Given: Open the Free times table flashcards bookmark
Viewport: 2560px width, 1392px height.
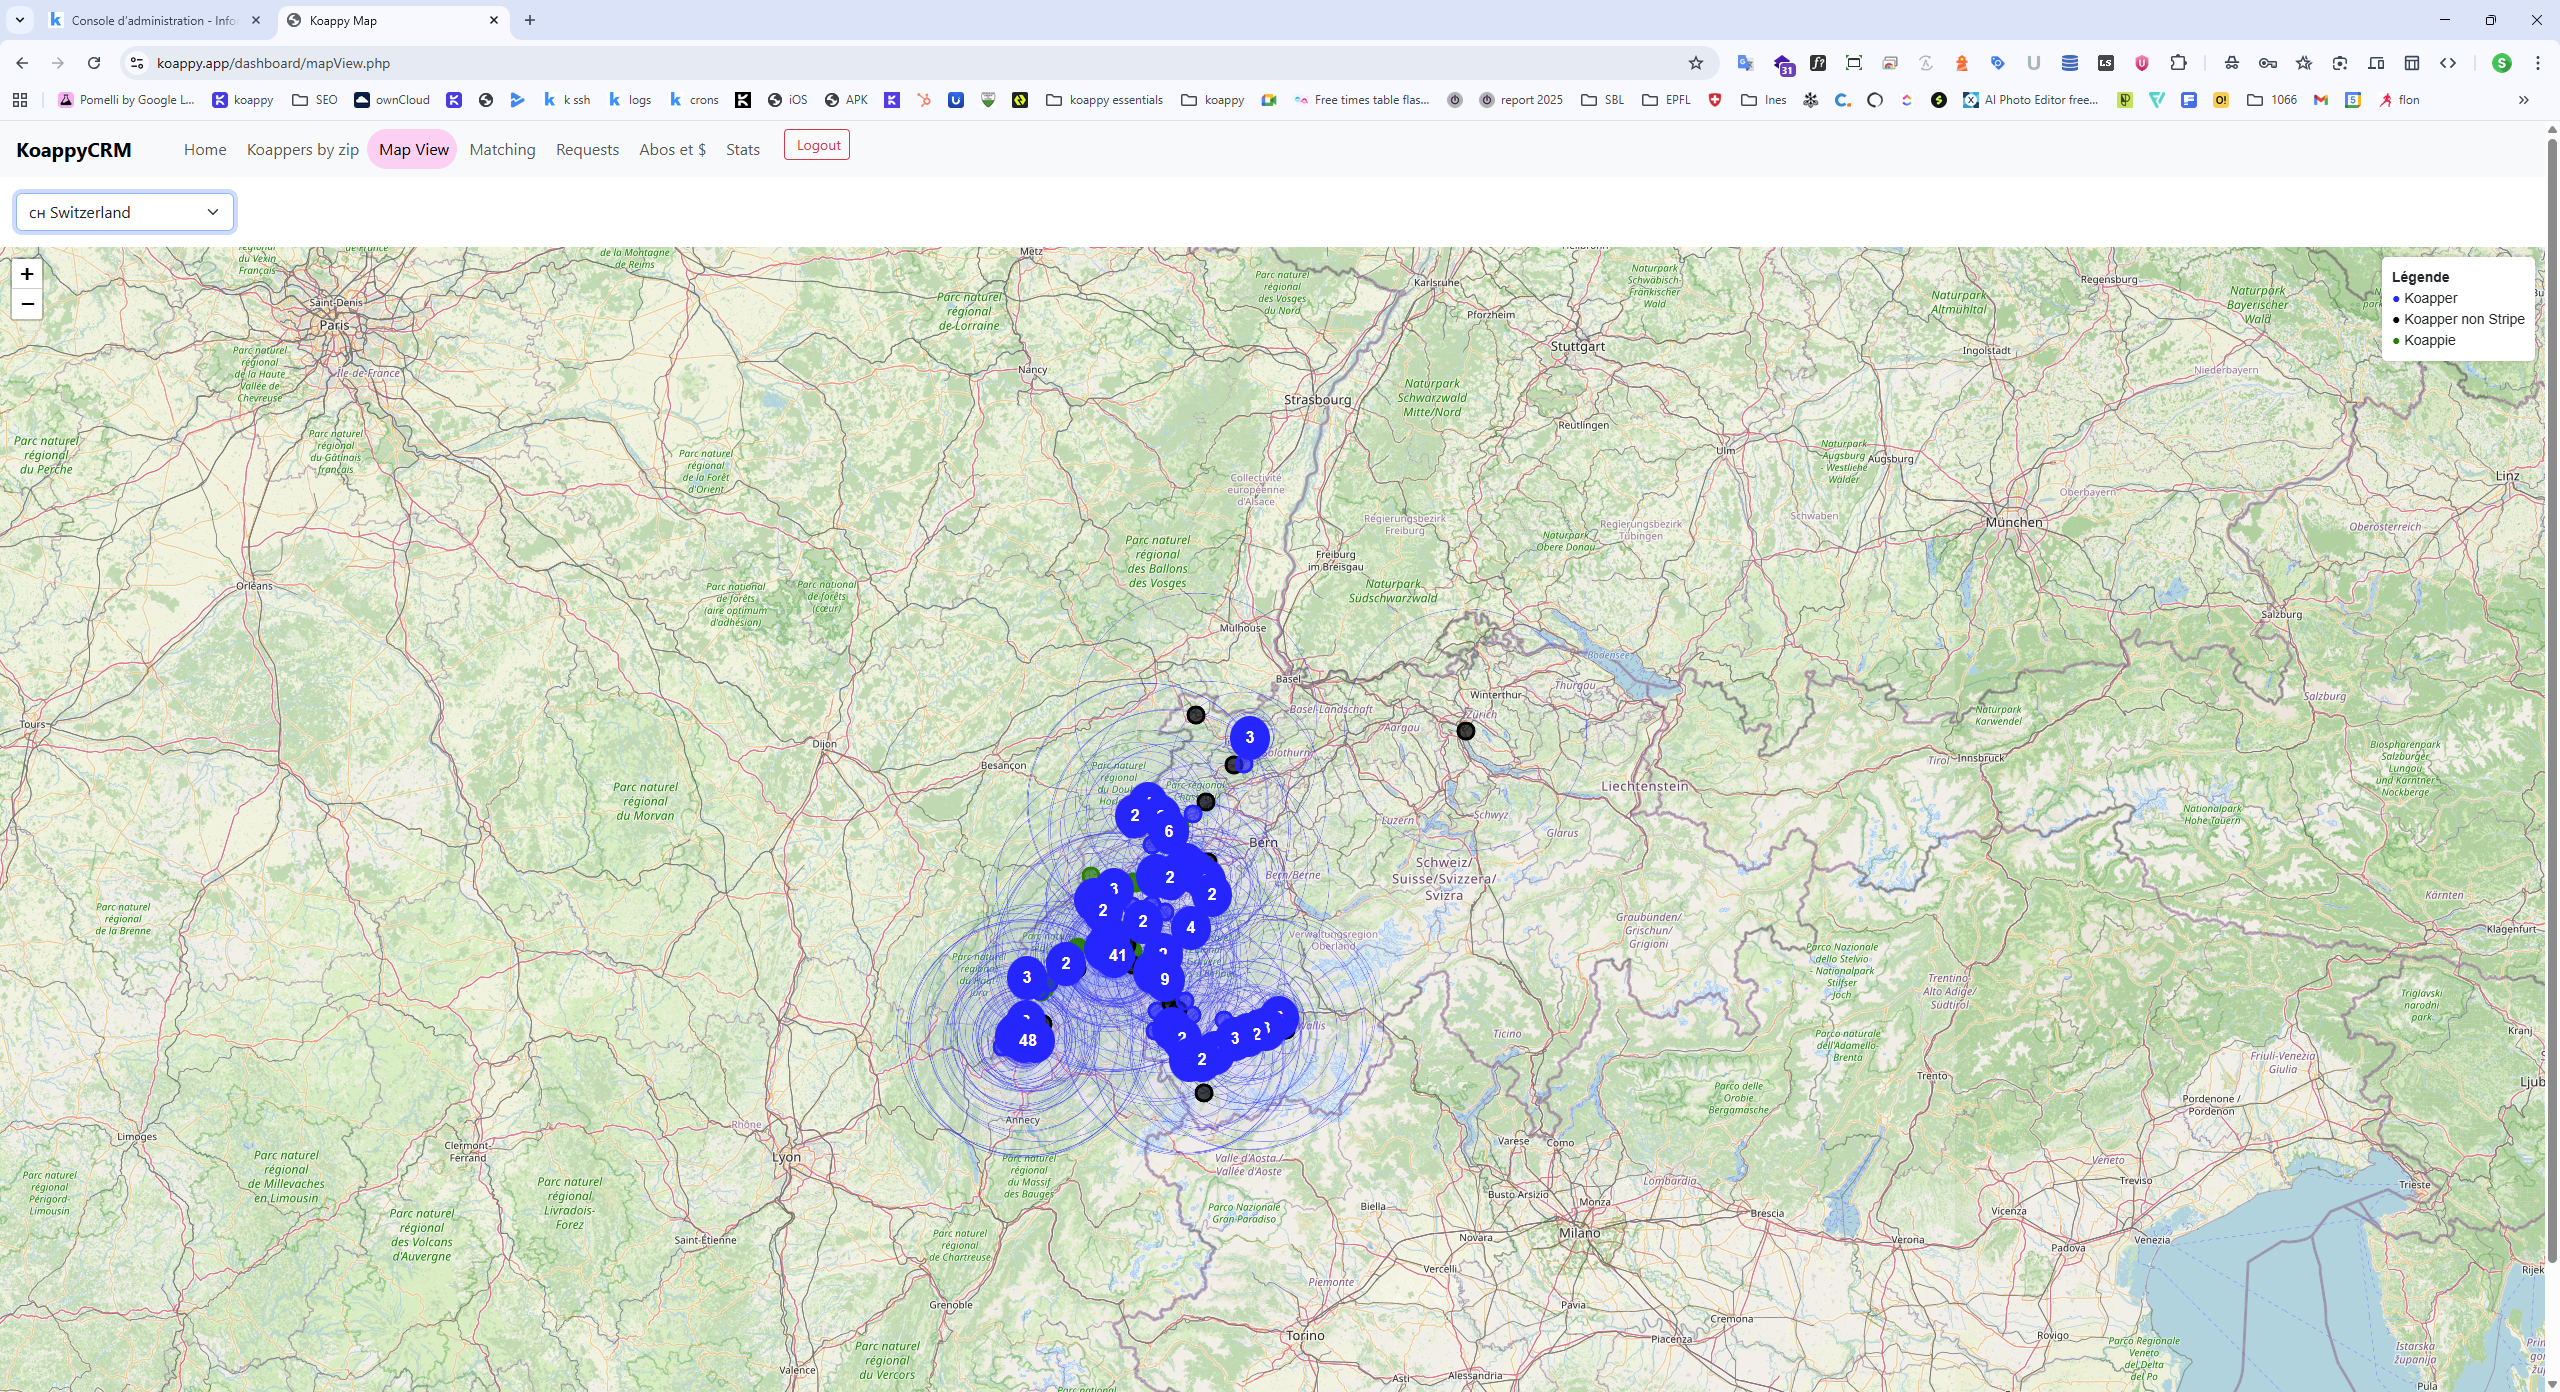Looking at the screenshot, I should [x=1362, y=100].
